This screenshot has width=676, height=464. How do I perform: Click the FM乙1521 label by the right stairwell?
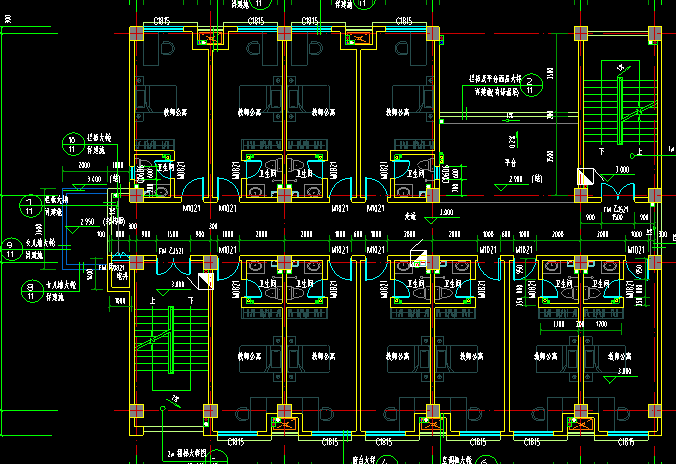coord(616,209)
